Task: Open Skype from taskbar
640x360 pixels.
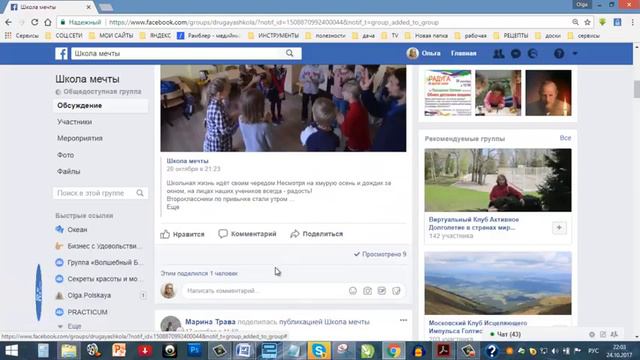Action: click(x=319, y=351)
